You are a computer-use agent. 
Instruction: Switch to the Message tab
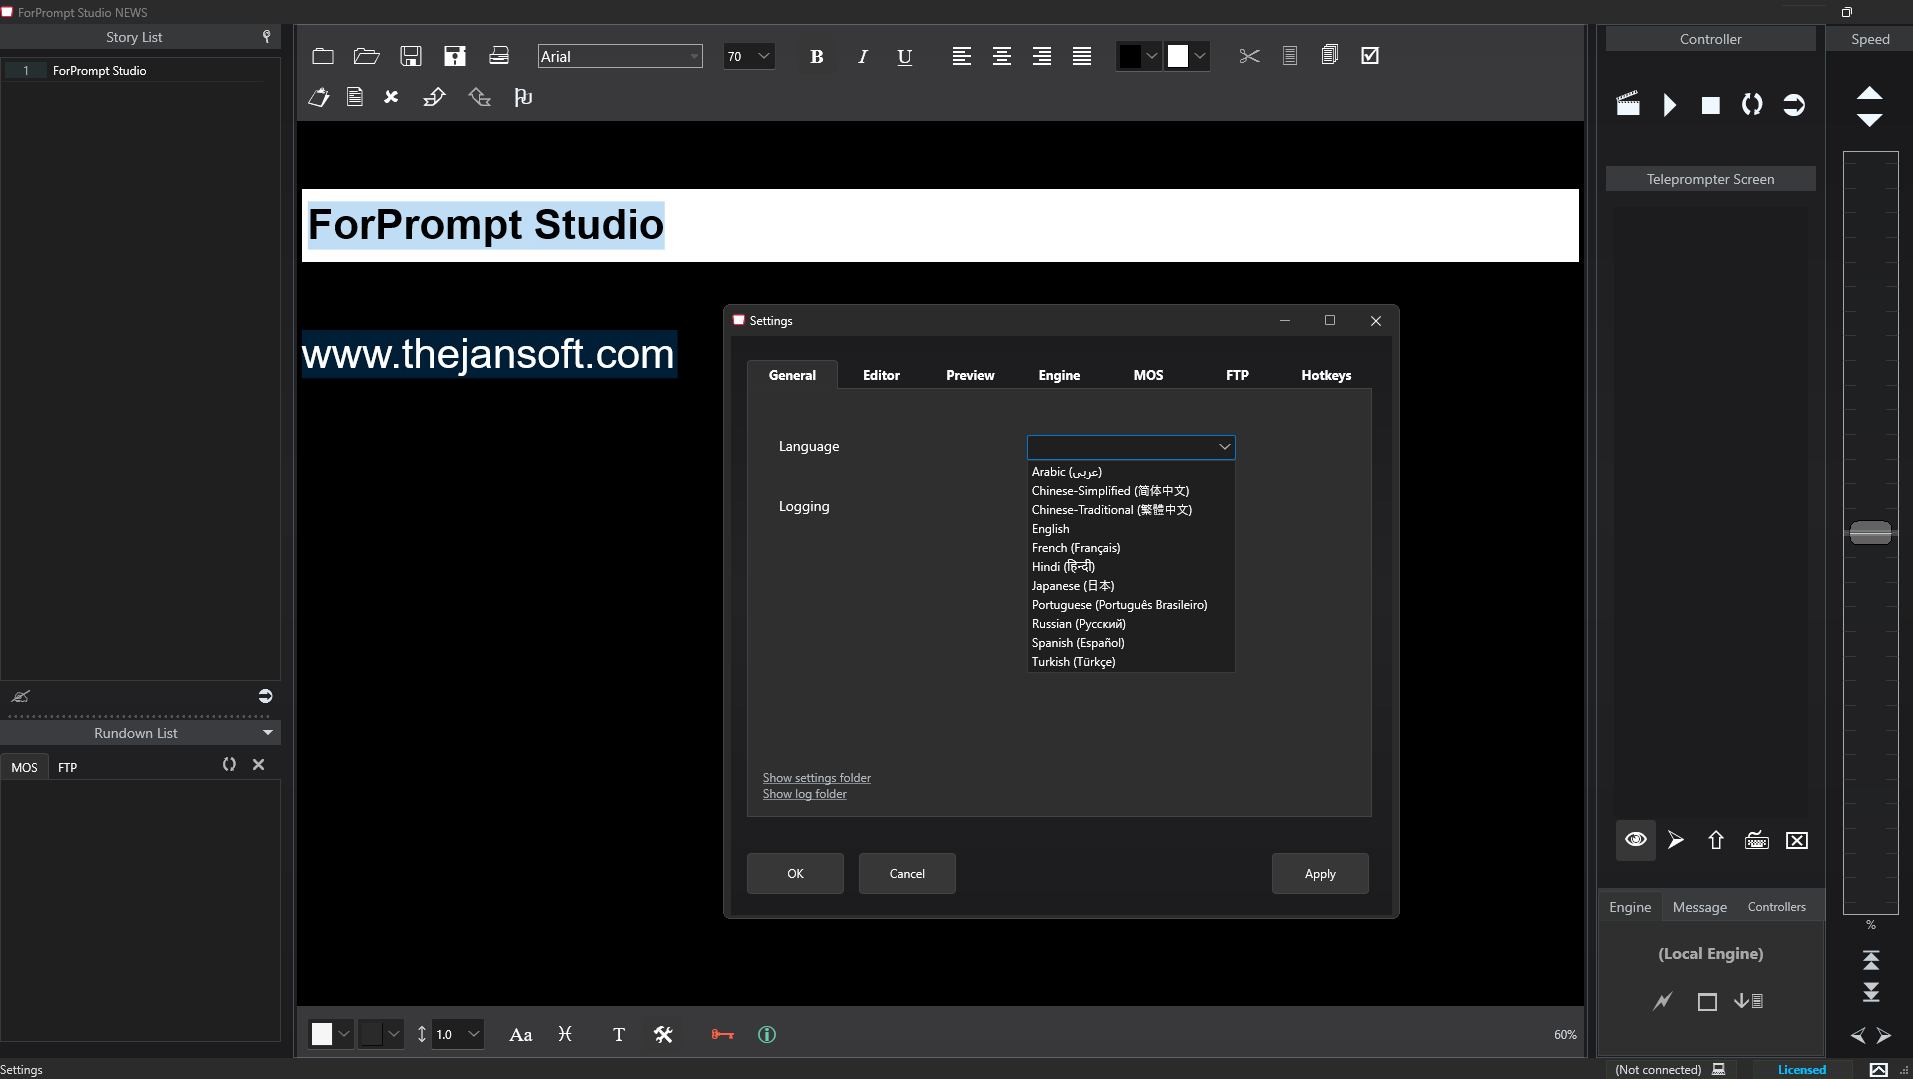(1699, 907)
